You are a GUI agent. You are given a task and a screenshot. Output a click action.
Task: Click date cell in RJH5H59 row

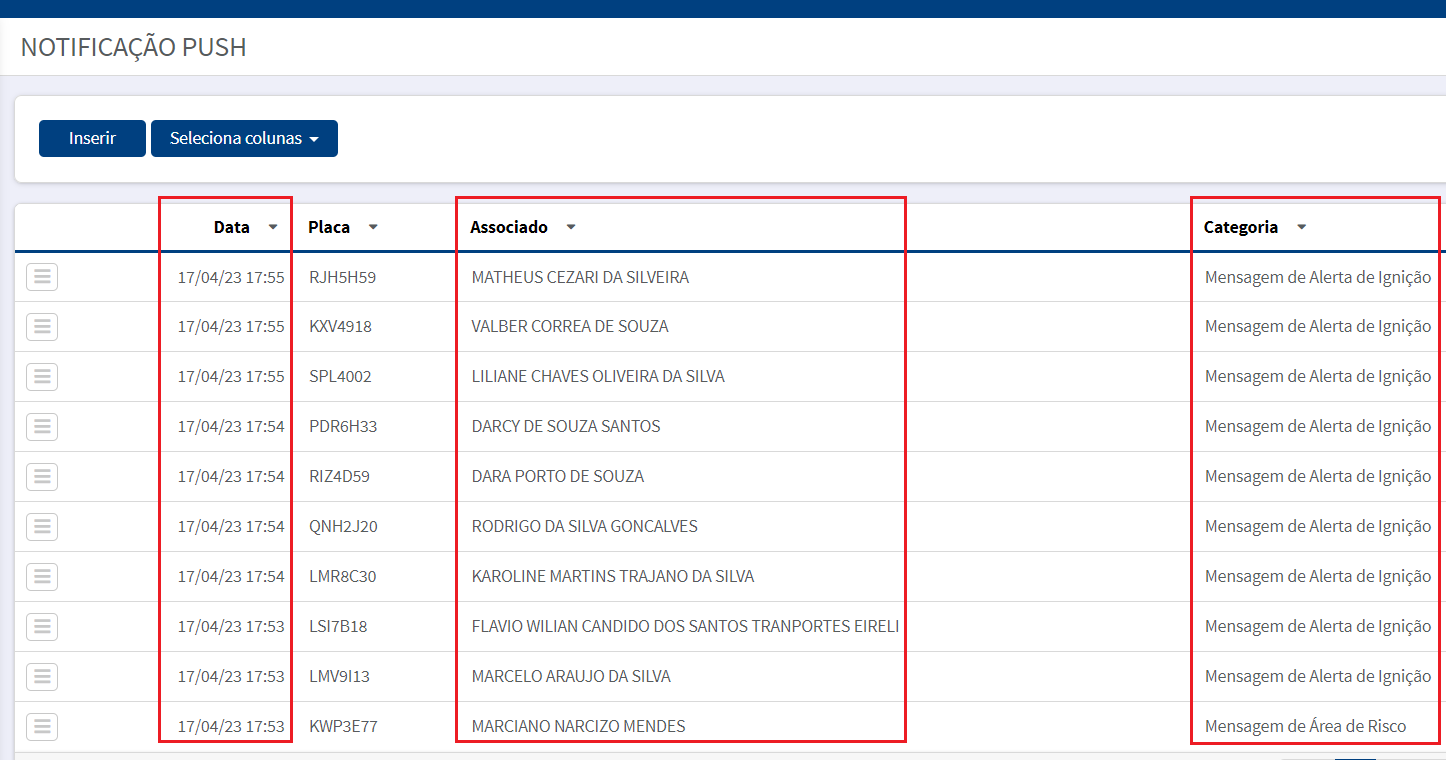coord(231,277)
